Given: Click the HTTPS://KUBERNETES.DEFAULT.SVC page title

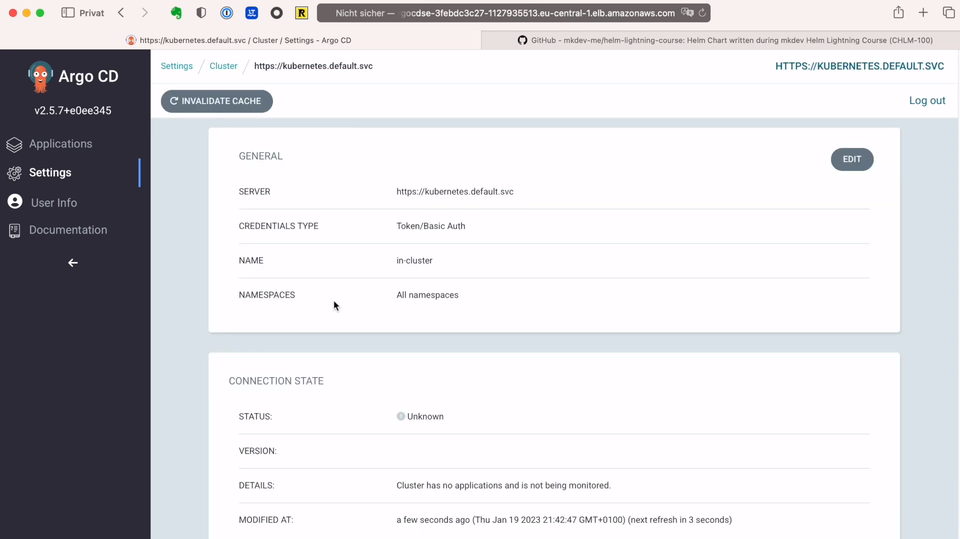Looking at the screenshot, I should click(860, 66).
